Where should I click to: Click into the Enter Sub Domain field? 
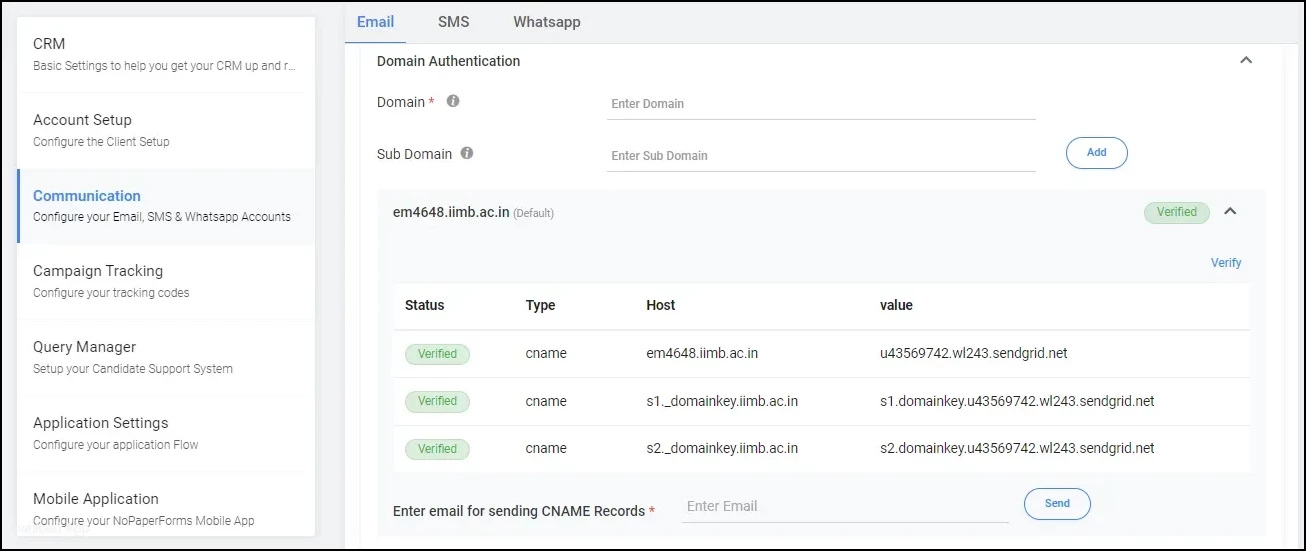pos(820,156)
